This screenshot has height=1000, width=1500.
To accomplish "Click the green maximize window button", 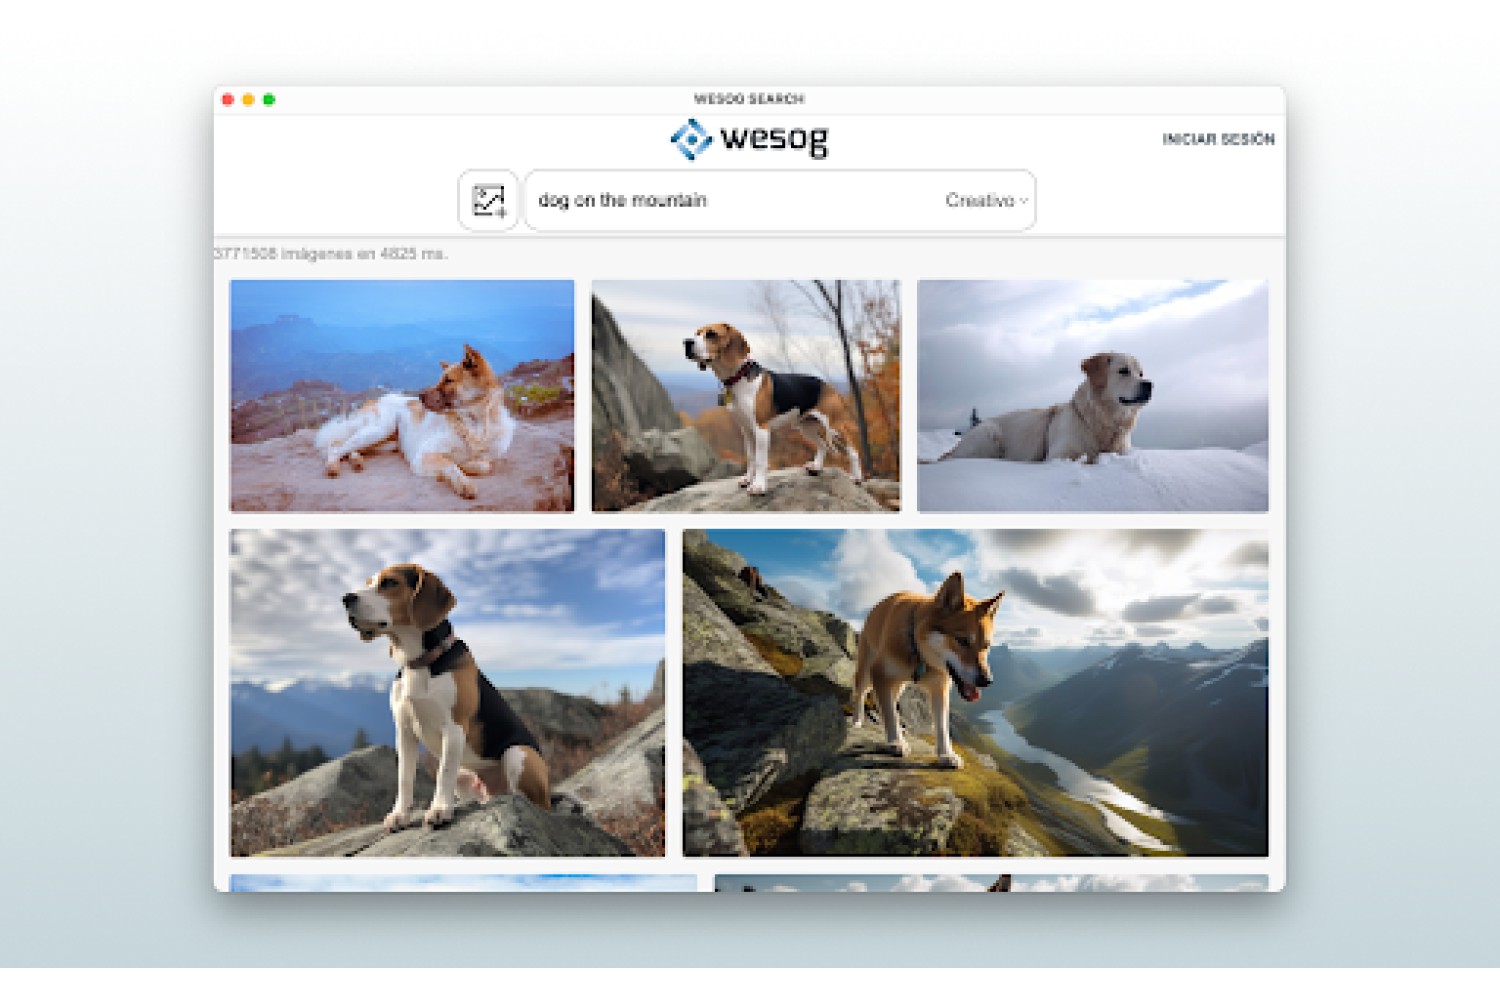I will click(269, 99).
